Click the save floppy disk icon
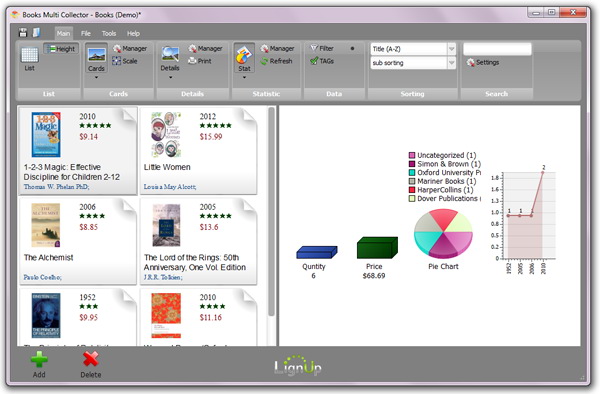The width and height of the screenshot is (600, 394). tap(23, 33)
